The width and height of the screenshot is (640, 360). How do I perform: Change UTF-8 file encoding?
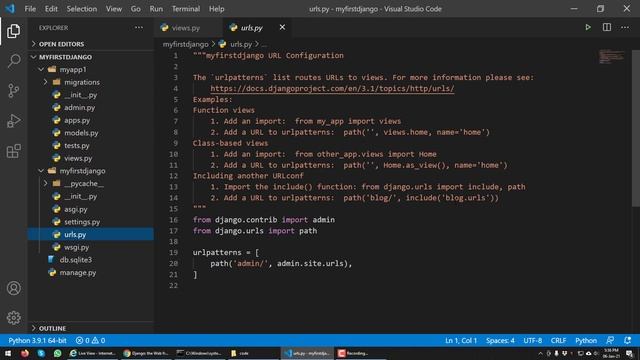coord(533,340)
